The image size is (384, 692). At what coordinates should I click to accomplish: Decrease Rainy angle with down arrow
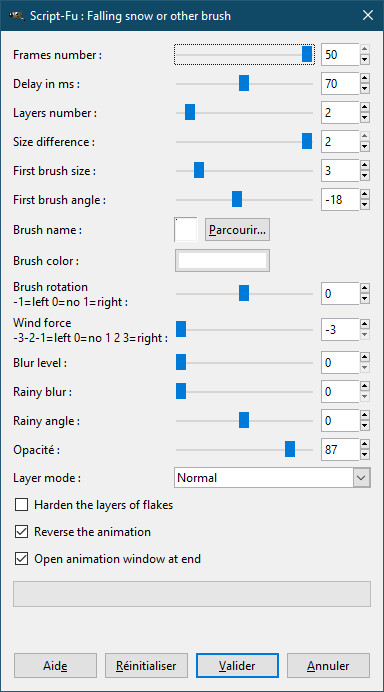pyautogui.click(x=365, y=426)
